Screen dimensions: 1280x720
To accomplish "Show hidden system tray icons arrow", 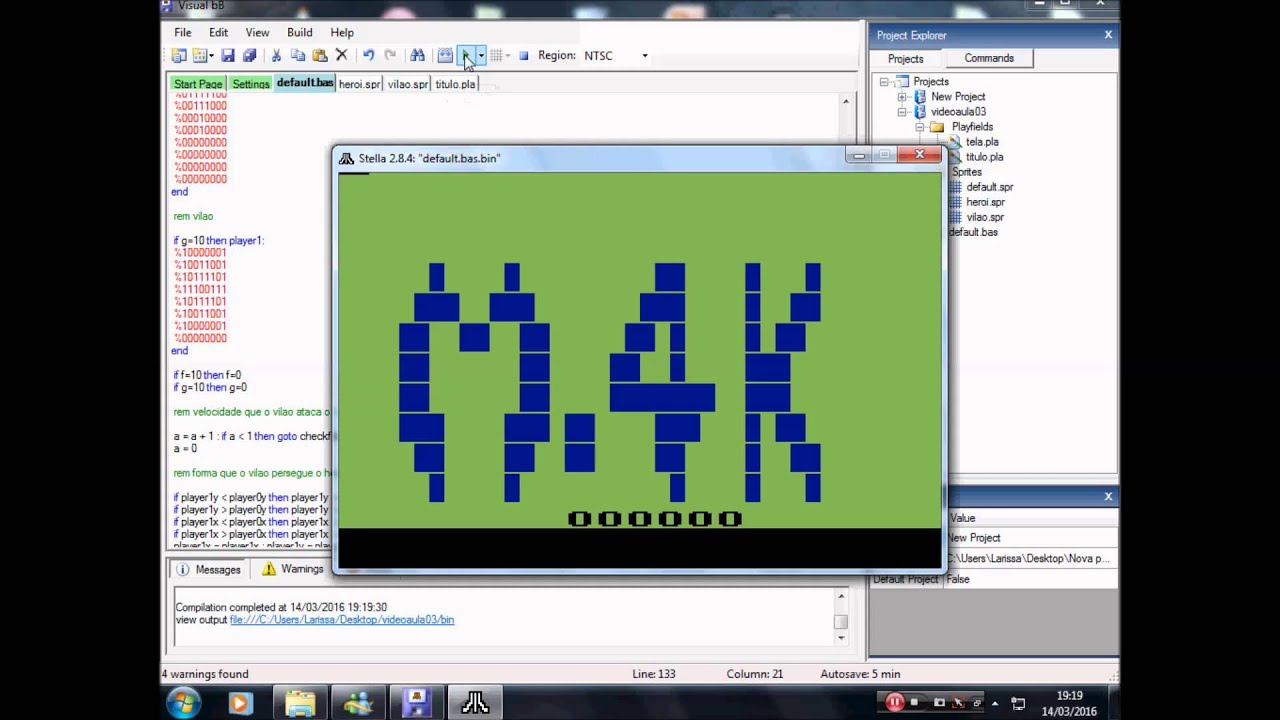I will (x=995, y=703).
